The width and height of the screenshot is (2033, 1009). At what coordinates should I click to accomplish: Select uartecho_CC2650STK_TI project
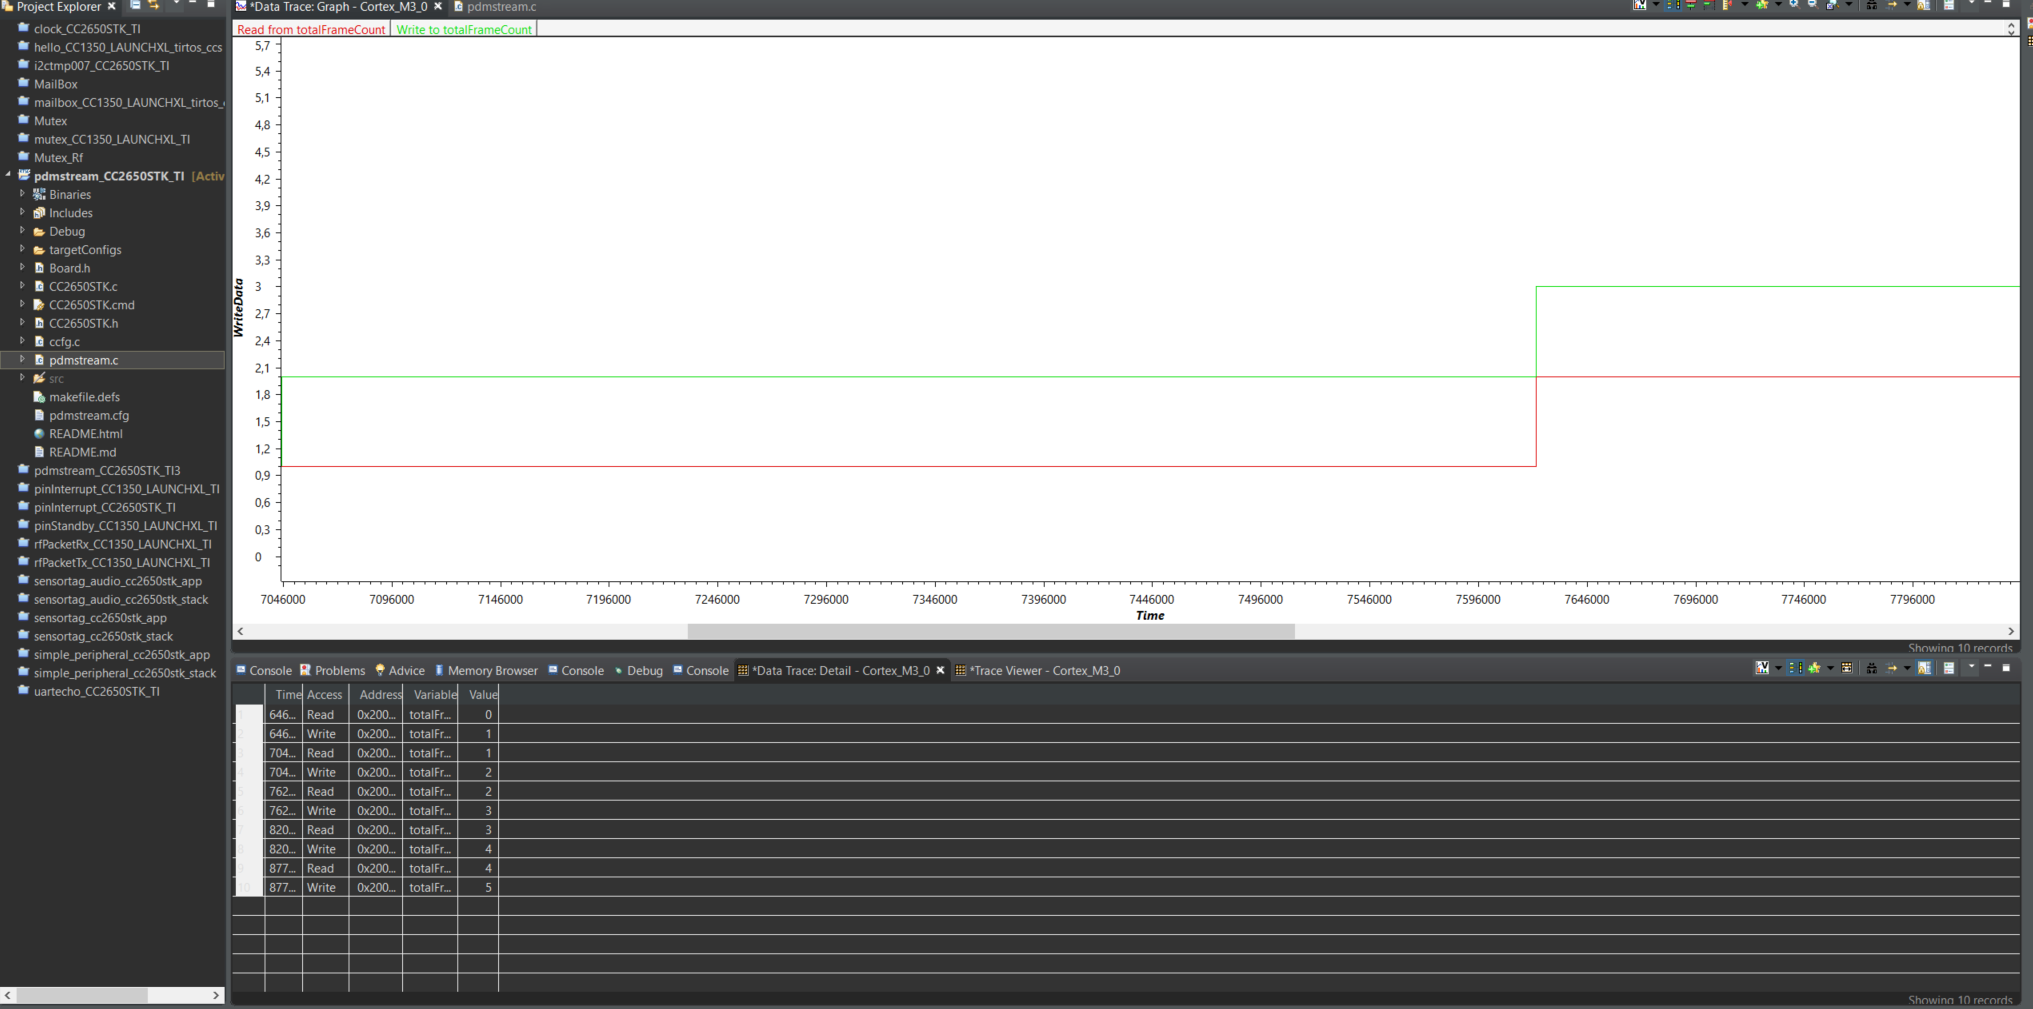96,691
